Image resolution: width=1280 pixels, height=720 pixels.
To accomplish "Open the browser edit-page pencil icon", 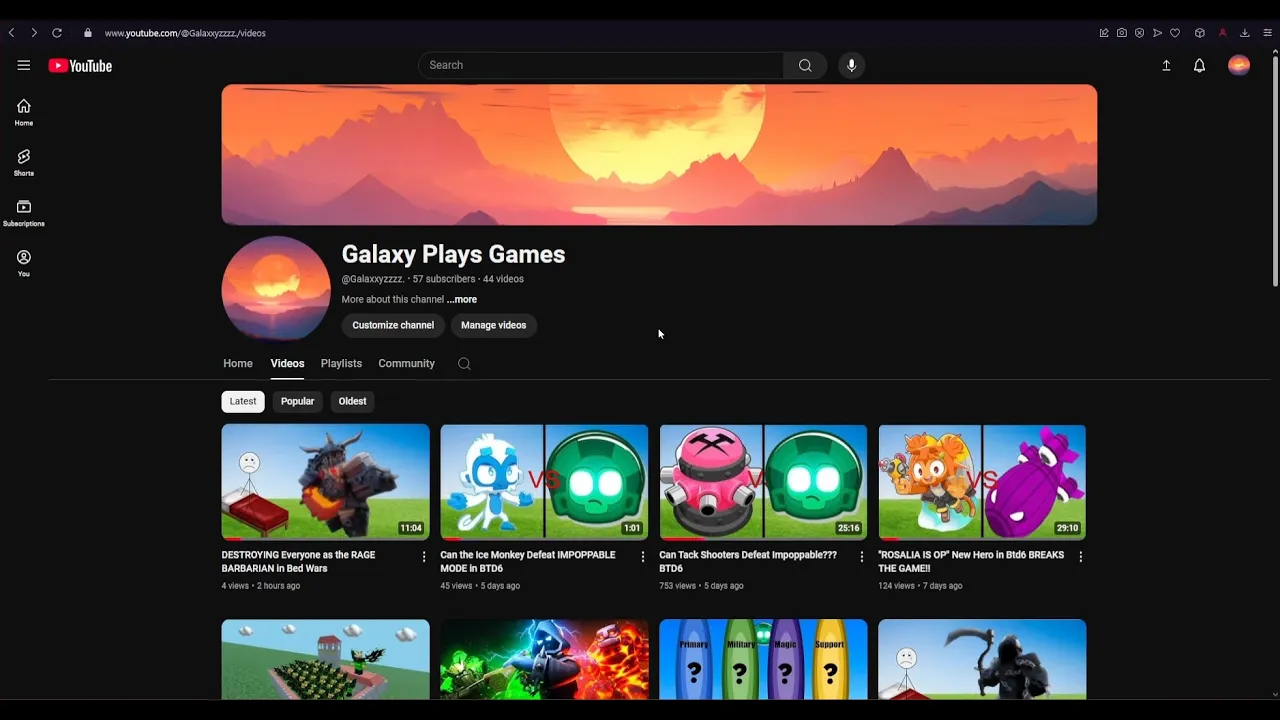I will pyautogui.click(x=1104, y=33).
